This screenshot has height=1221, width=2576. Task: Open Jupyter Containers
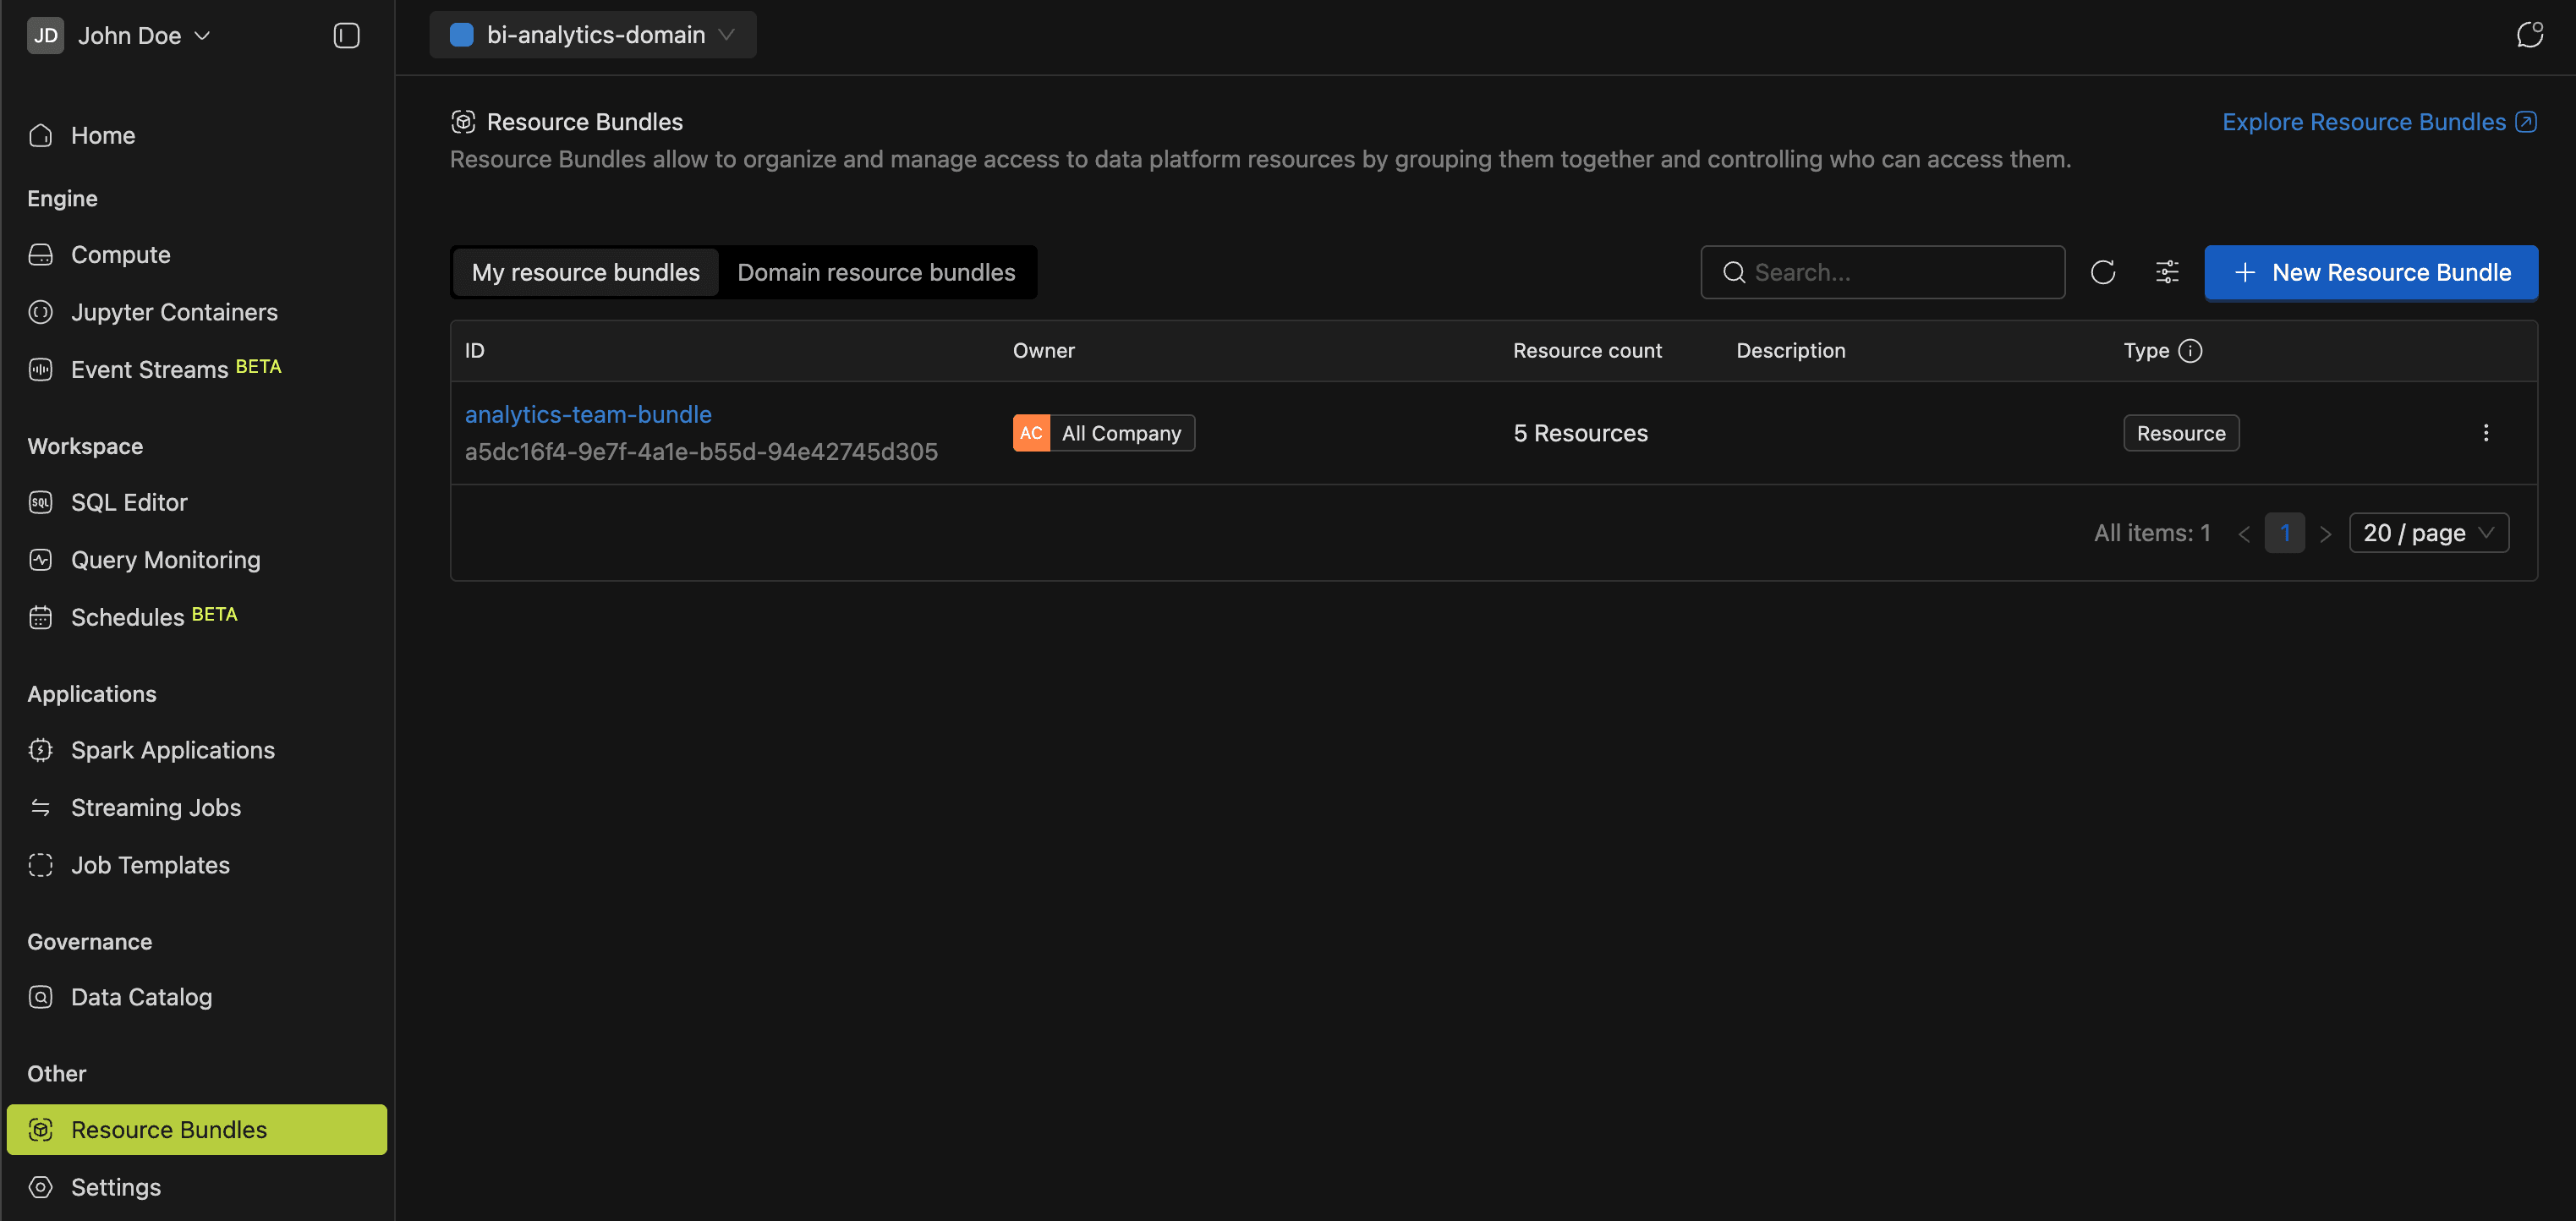click(174, 312)
